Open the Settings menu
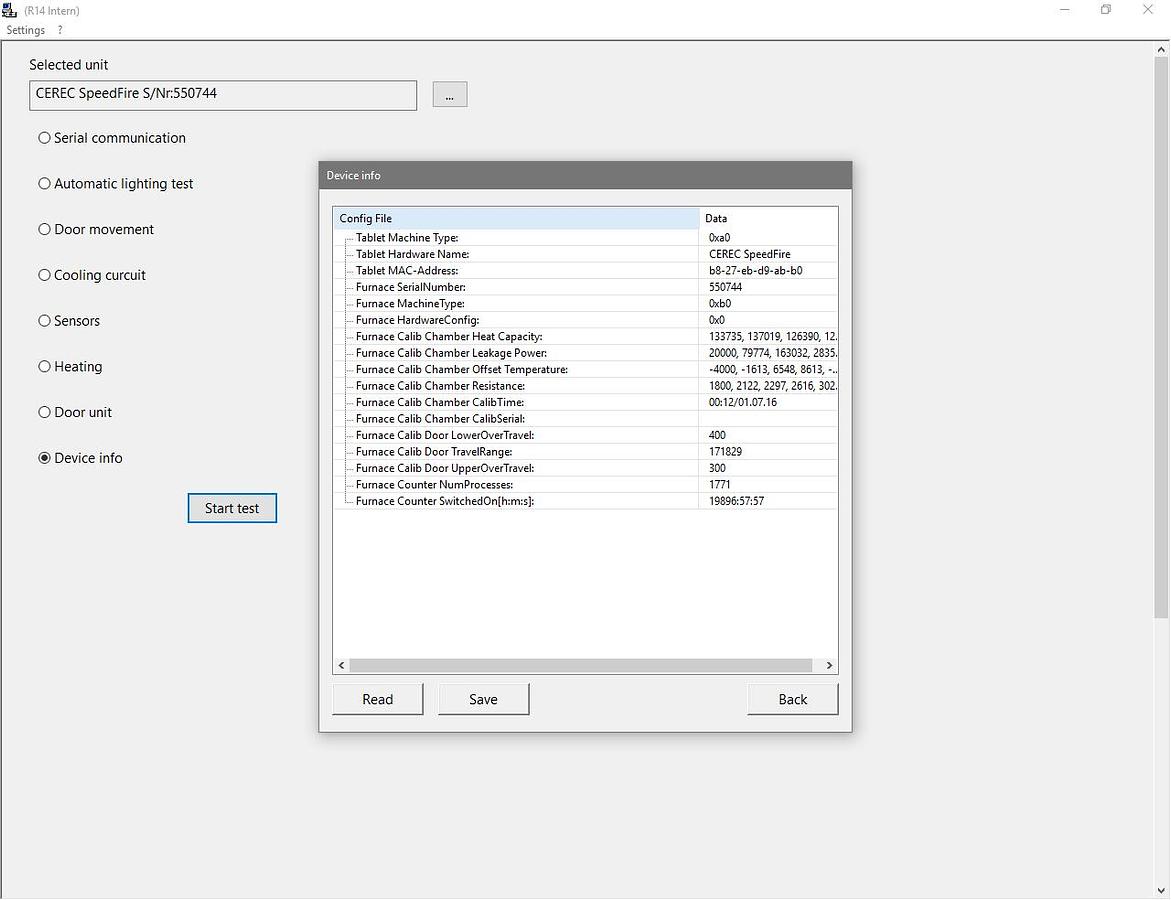Screen dimensions: 1171x900 coord(25,30)
